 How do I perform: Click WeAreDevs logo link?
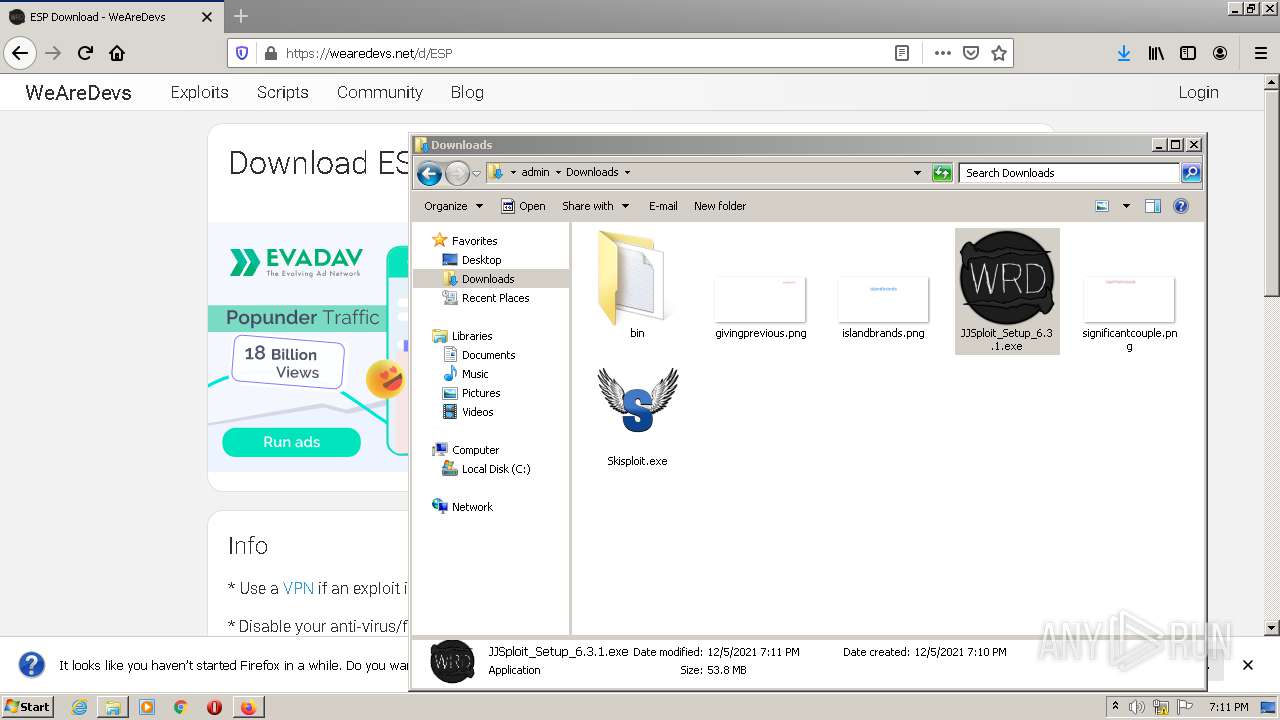[x=78, y=92]
